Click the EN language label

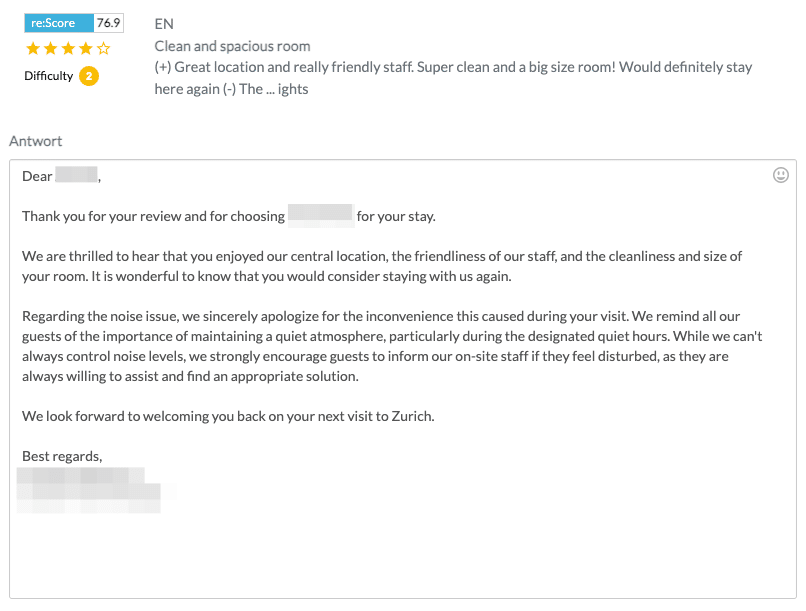tap(164, 24)
